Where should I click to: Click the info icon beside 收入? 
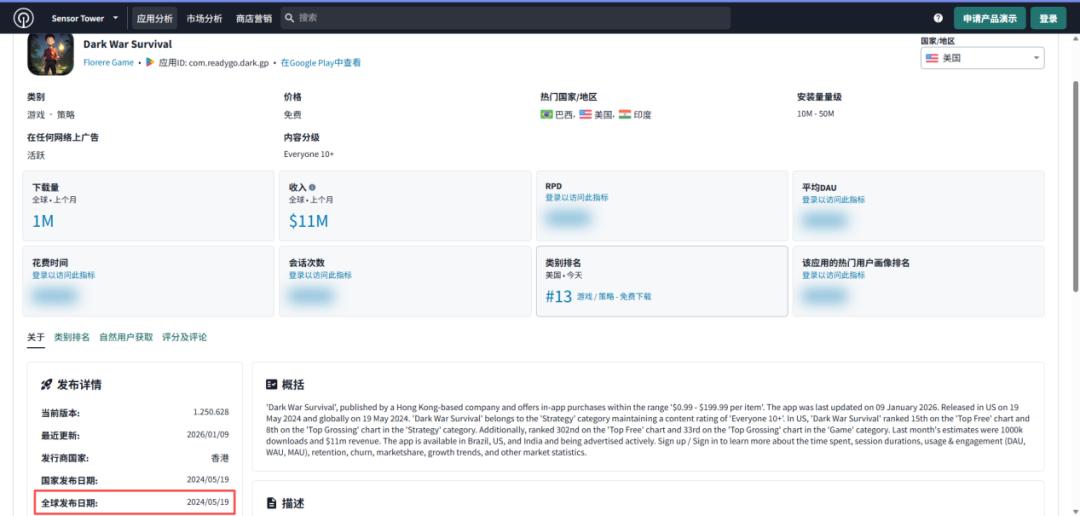pos(312,187)
